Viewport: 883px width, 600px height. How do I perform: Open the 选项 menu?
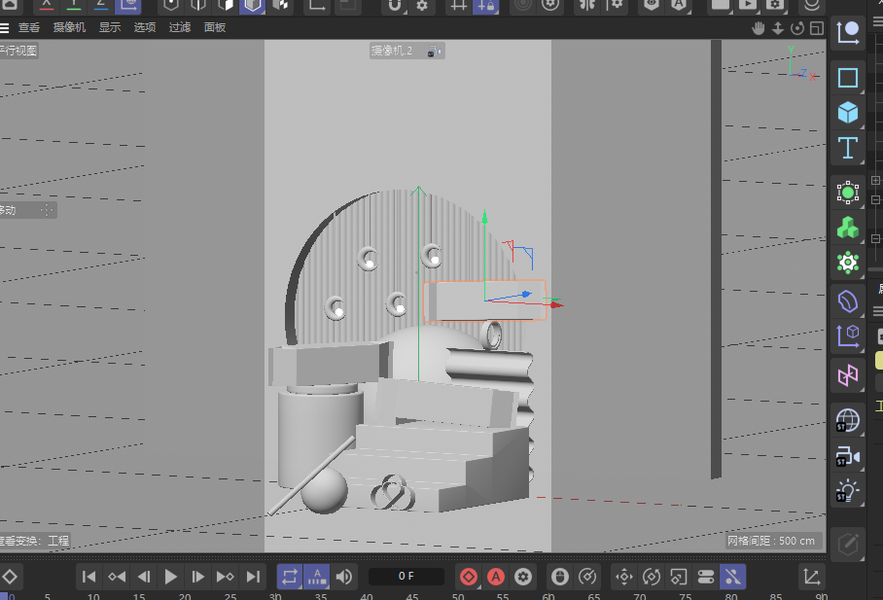coord(145,27)
